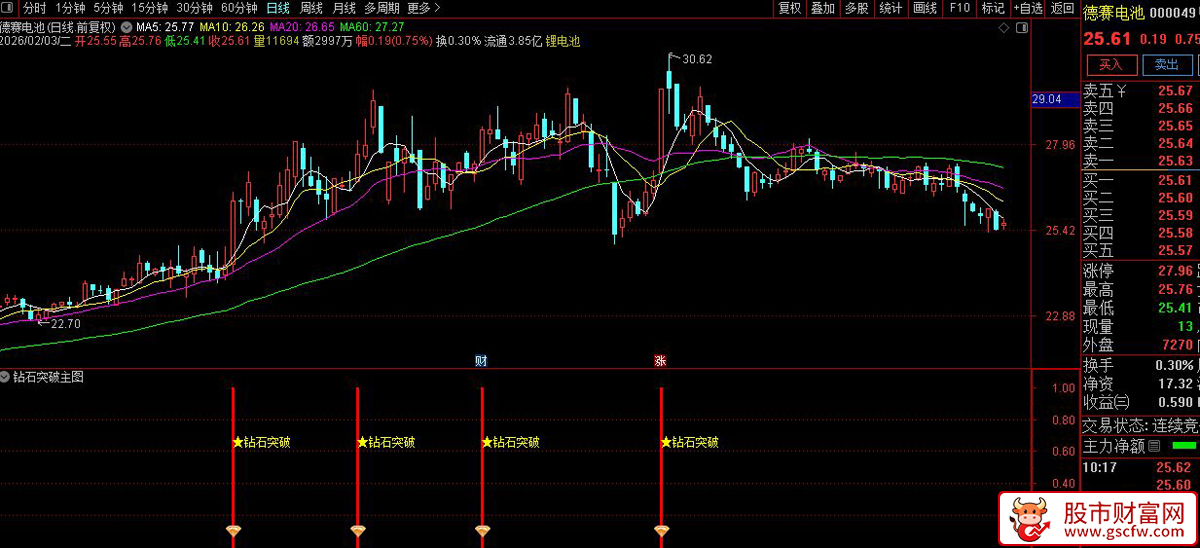Click the 22.70 low price marker
The height and width of the screenshot is (548, 1200).
coord(66,323)
